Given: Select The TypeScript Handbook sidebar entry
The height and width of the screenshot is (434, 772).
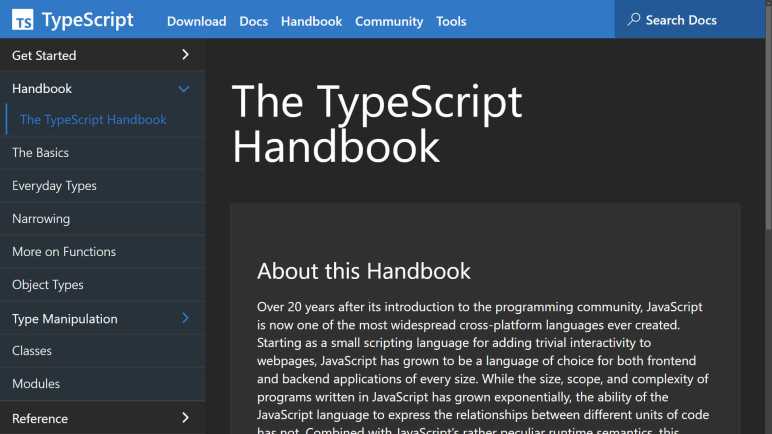Looking at the screenshot, I should coord(93,120).
